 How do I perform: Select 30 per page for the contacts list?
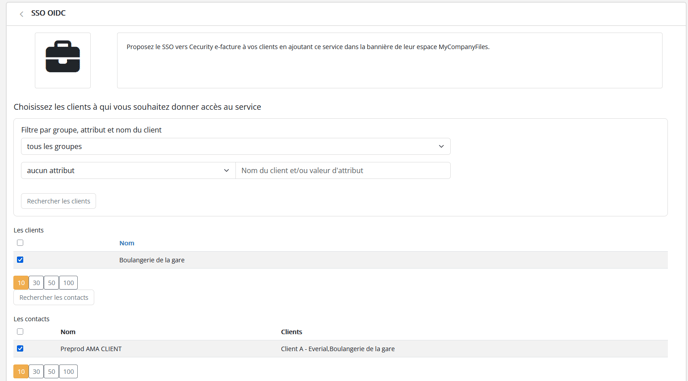click(36, 371)
